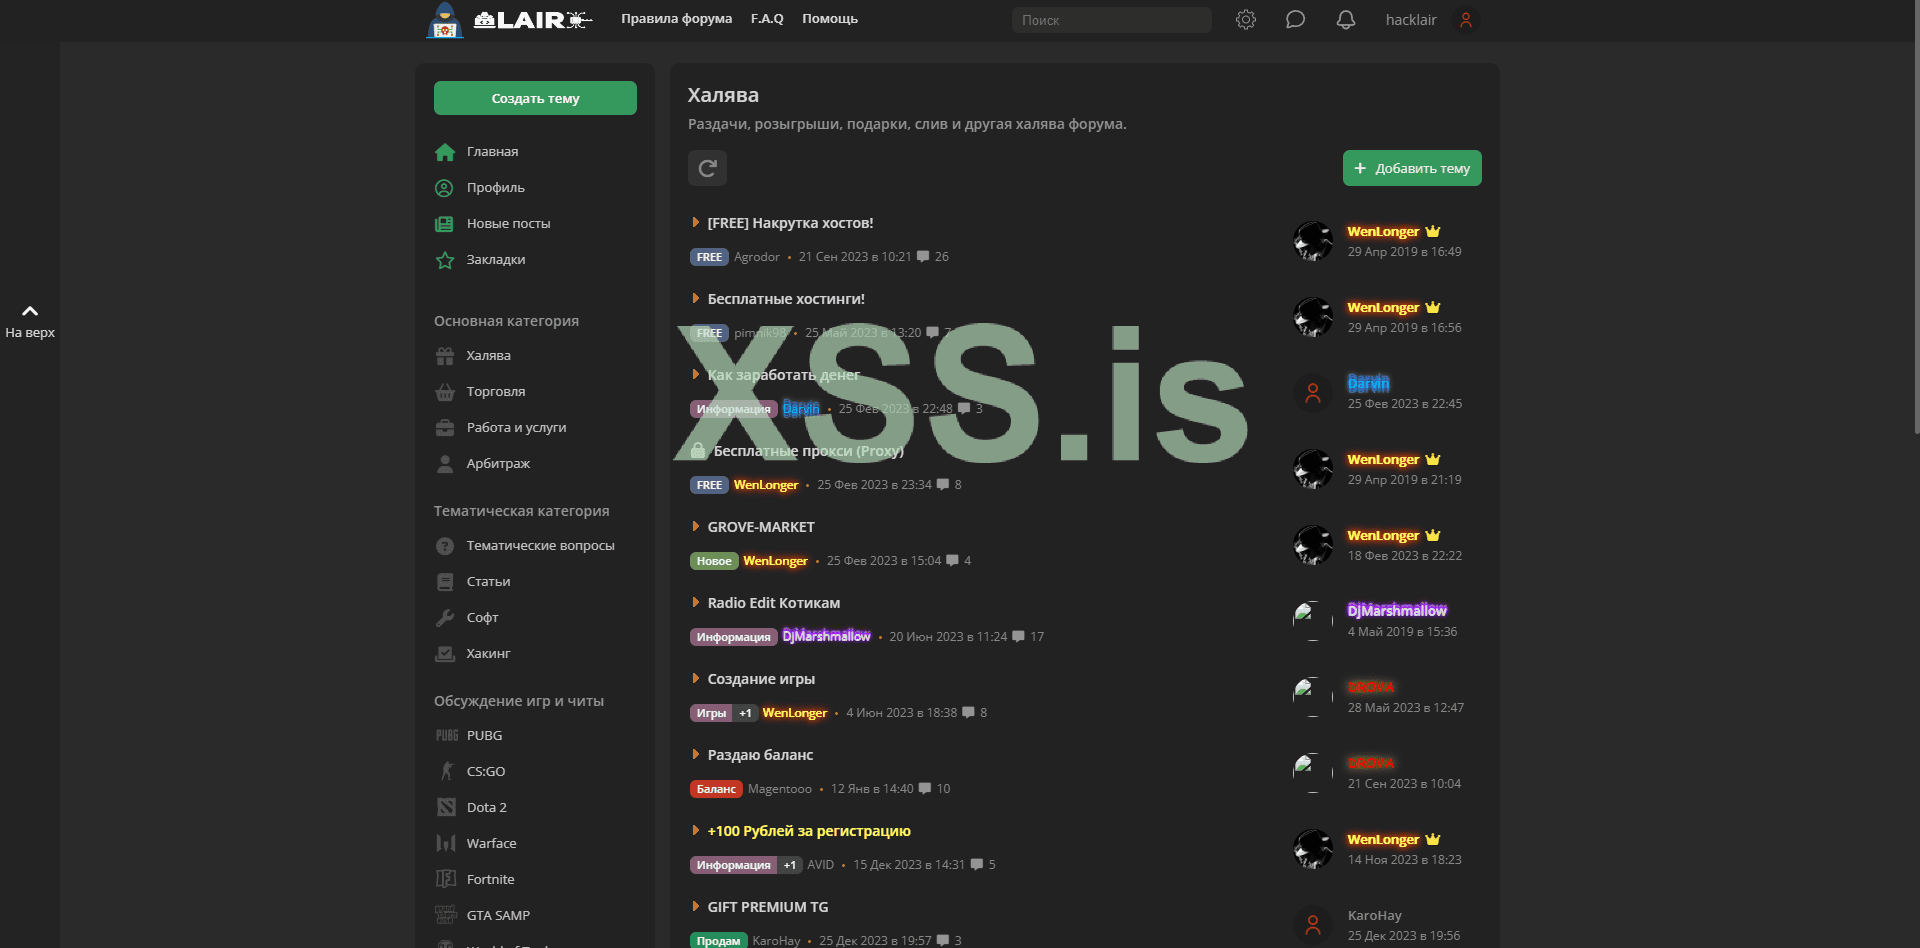Click the gift icon beside Халява
This screenshot has width=1920, height=948.
445,356
